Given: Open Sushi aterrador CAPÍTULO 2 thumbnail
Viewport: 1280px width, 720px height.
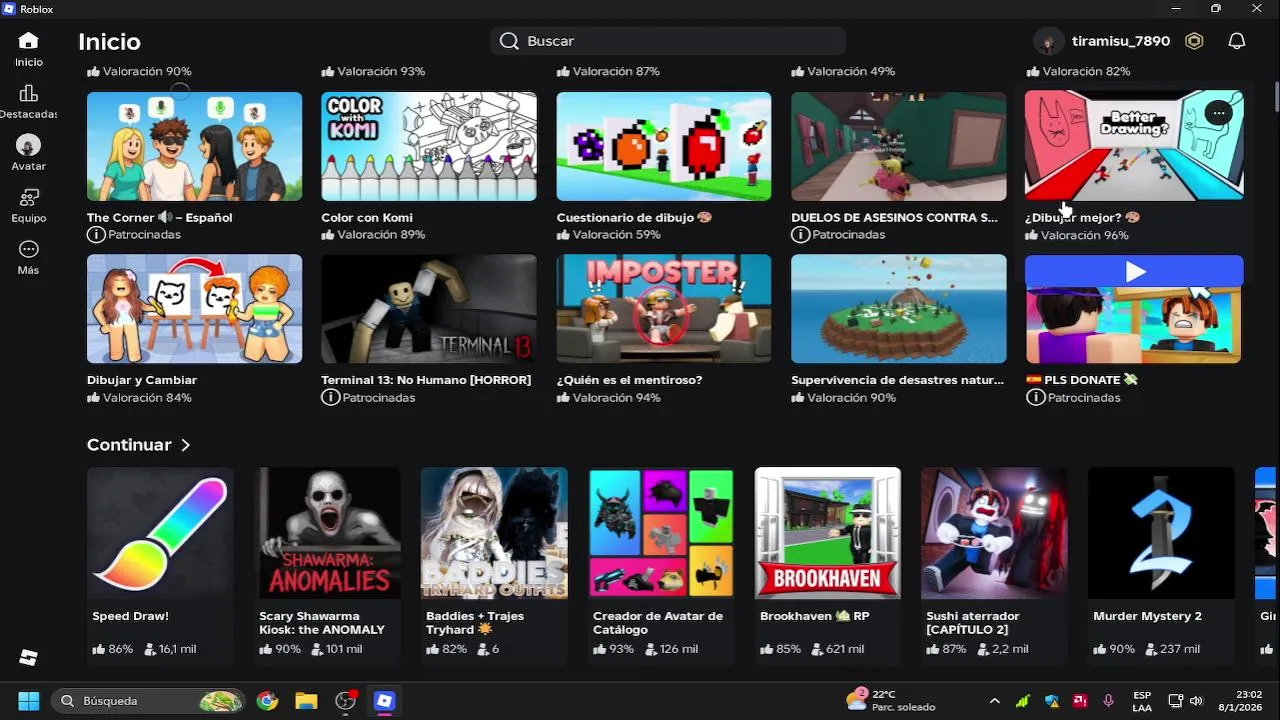Looking at the screenshot, I should [x=994, y=533].
